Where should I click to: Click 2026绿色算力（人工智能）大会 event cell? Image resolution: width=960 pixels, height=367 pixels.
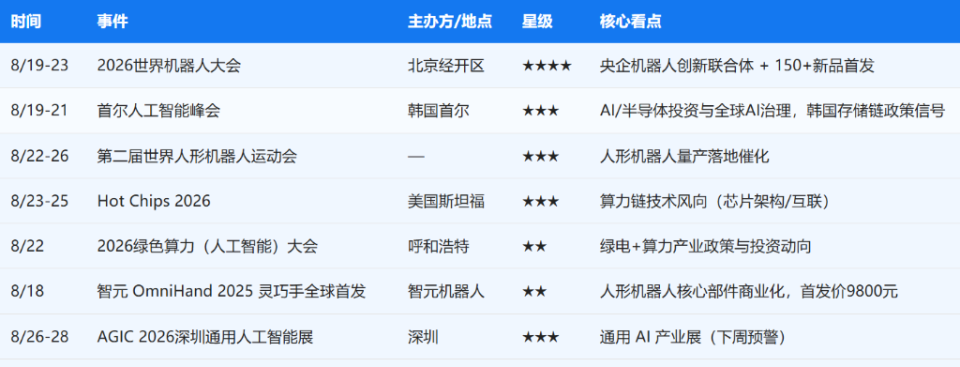click(x=208, y=247)
